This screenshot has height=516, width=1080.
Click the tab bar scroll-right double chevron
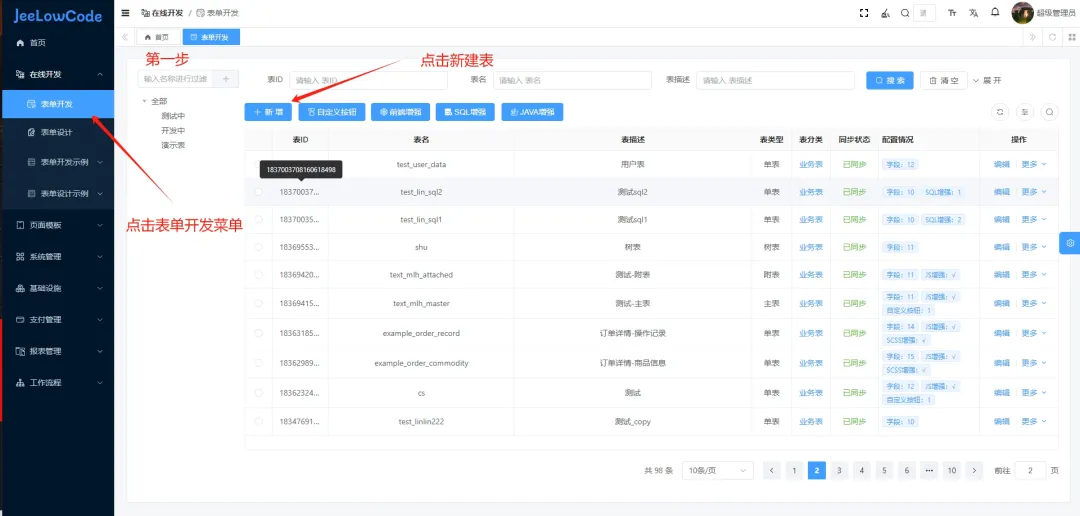click(1032, 37)
